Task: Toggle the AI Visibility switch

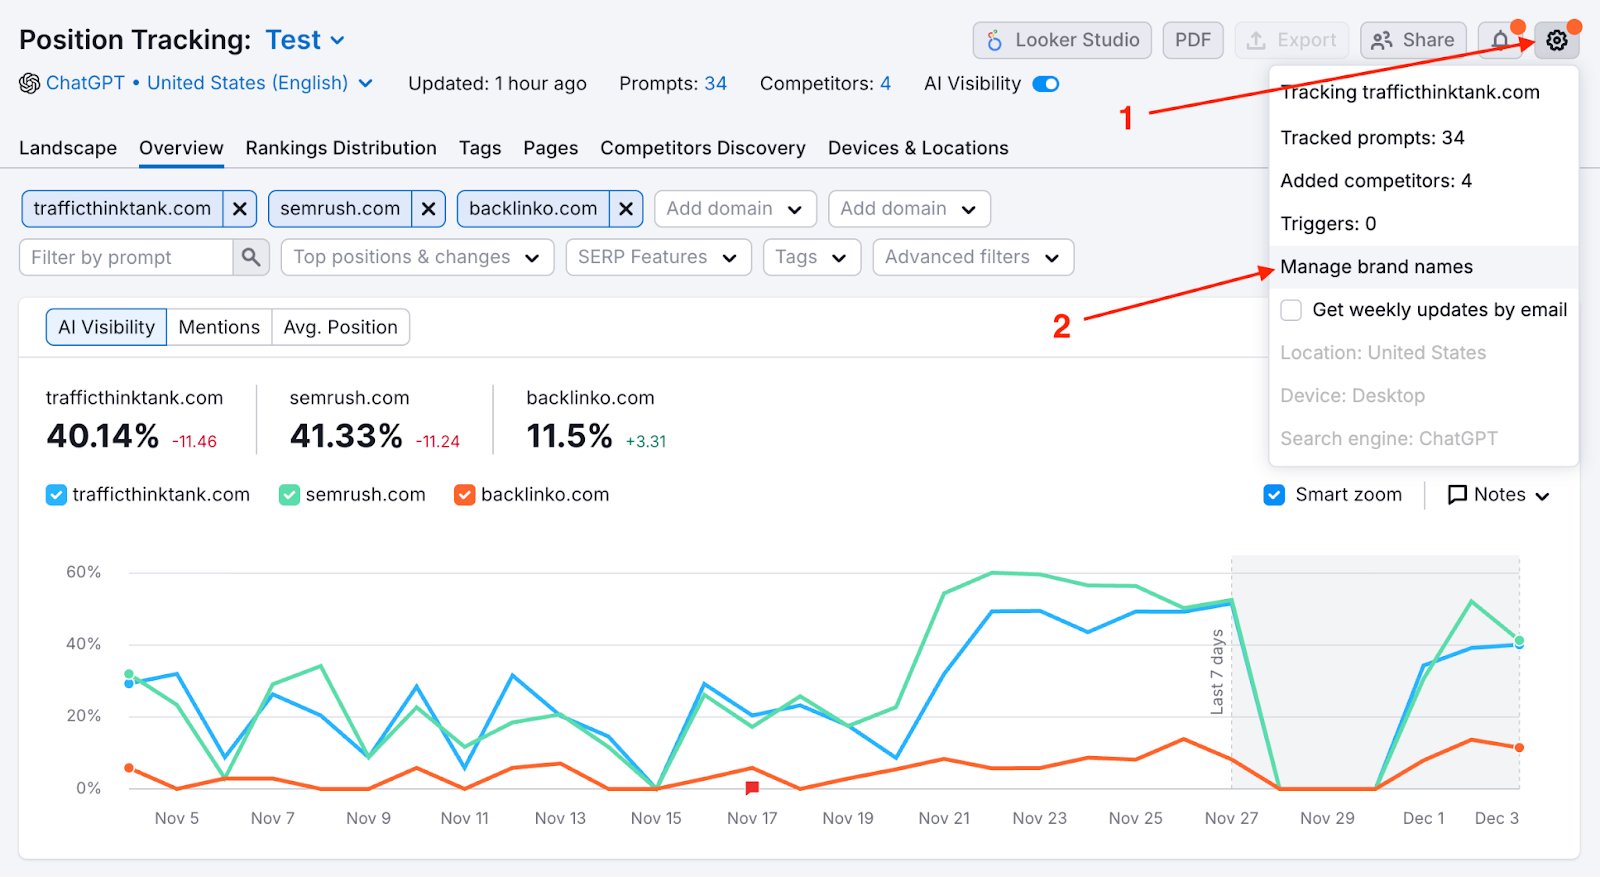Action: [x=1045, y=84]
